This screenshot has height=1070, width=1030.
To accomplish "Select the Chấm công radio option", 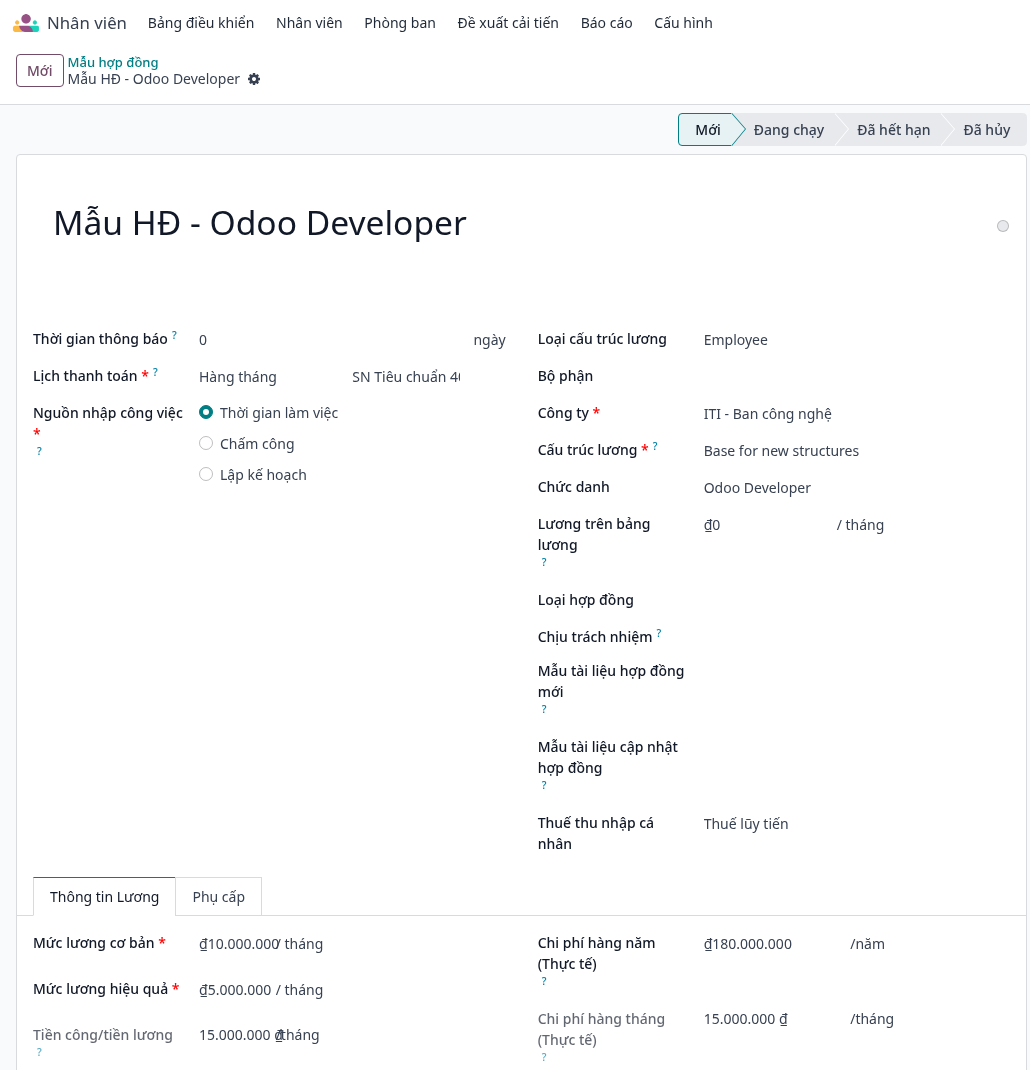I will (205, 444).
